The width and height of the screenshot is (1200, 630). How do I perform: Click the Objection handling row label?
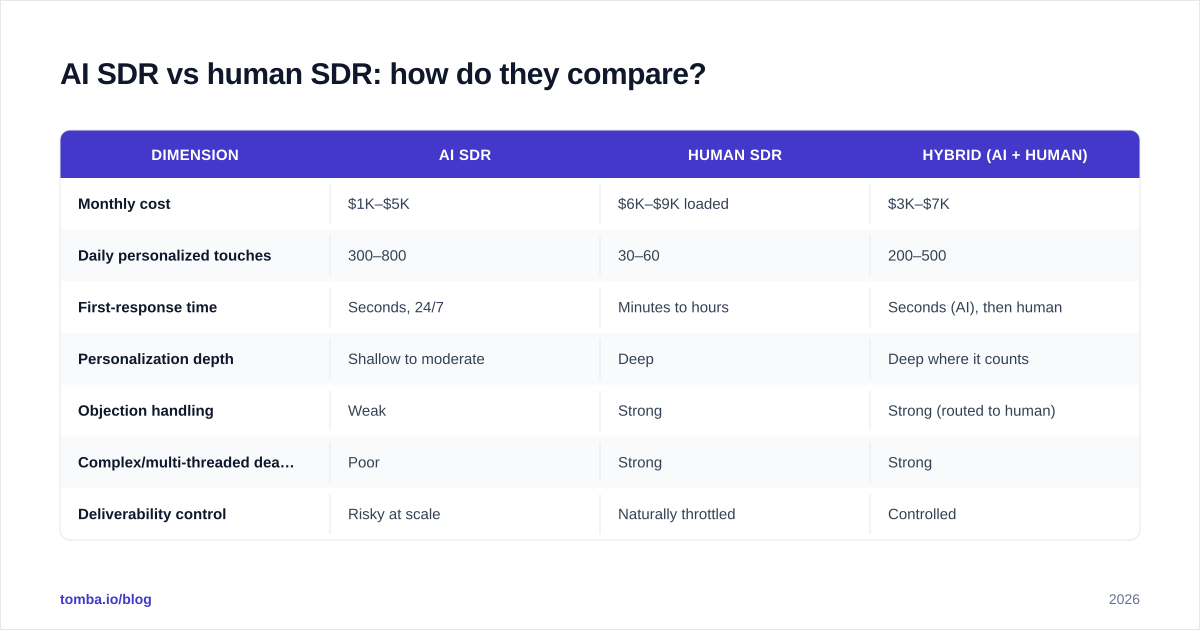146,411
